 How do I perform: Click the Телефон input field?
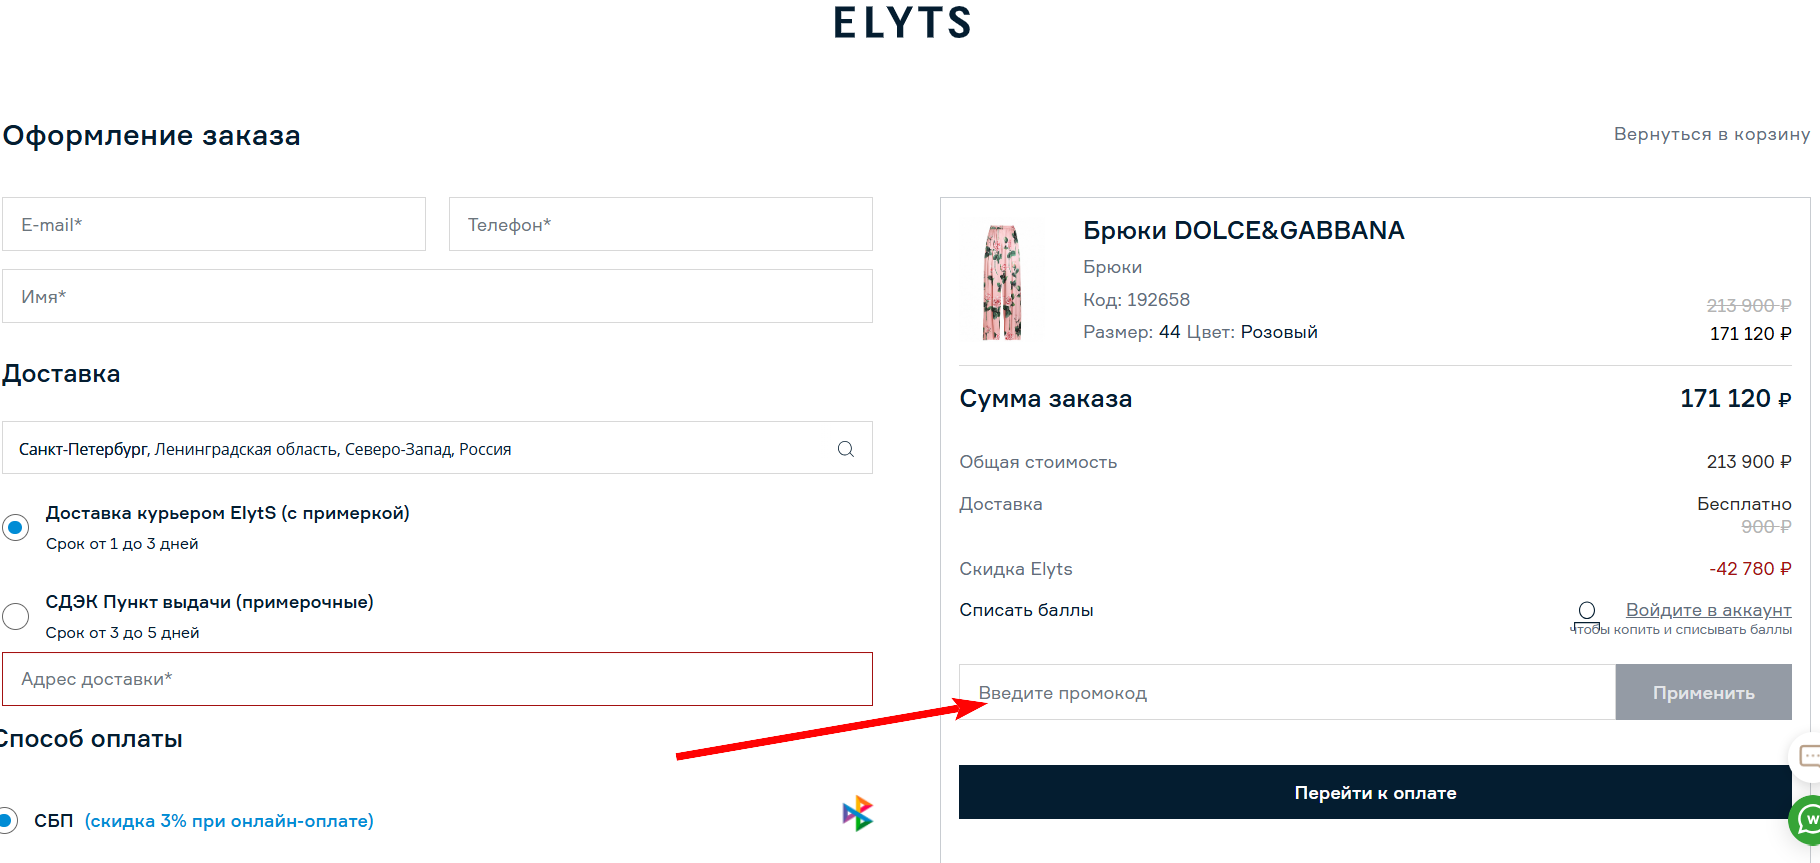(660, 224)
